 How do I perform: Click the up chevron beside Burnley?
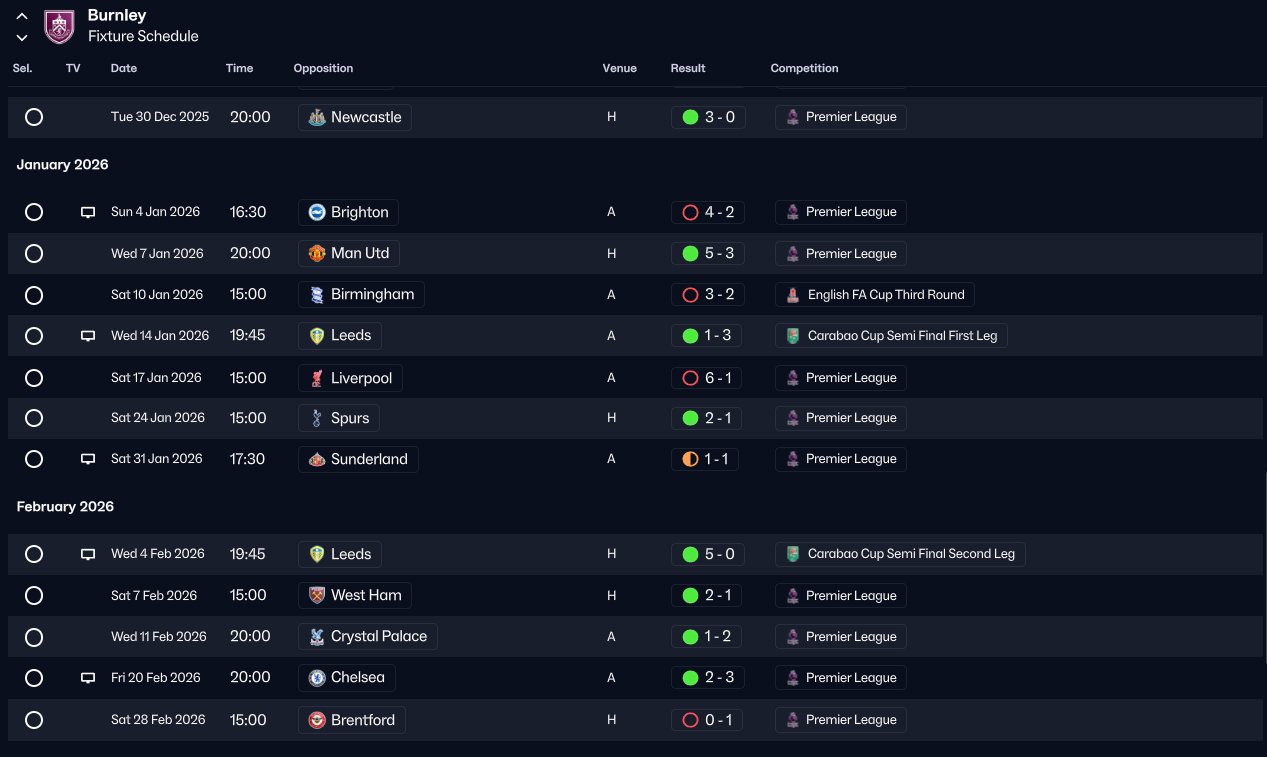22,16
